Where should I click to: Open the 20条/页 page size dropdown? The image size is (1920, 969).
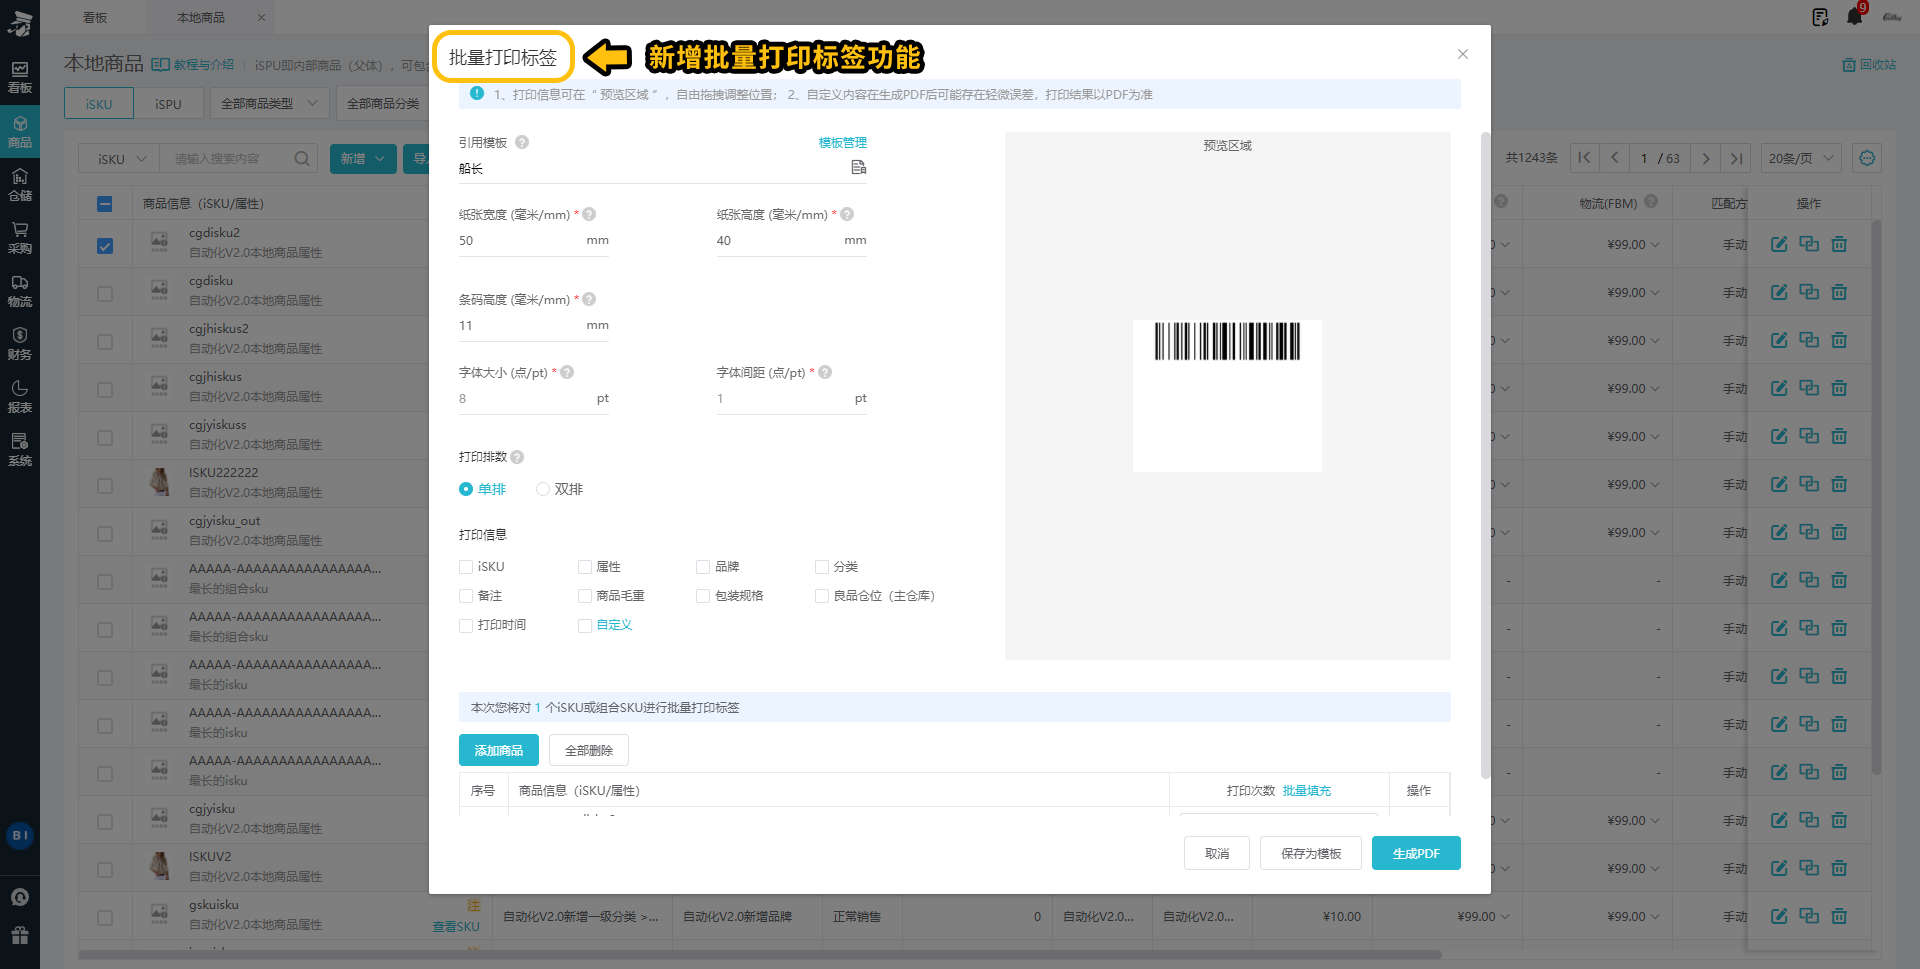tap(1801, 158)
